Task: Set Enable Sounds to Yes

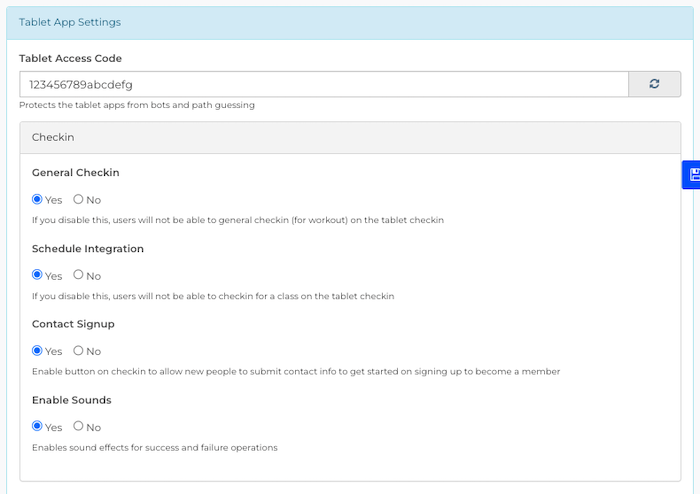Action: coord(38,427)
